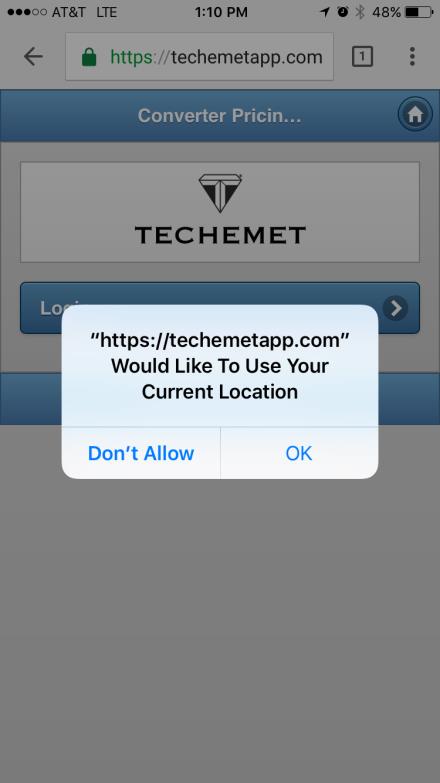
Task: Tap OK to allow location
Action: click(x=299, y=453)
